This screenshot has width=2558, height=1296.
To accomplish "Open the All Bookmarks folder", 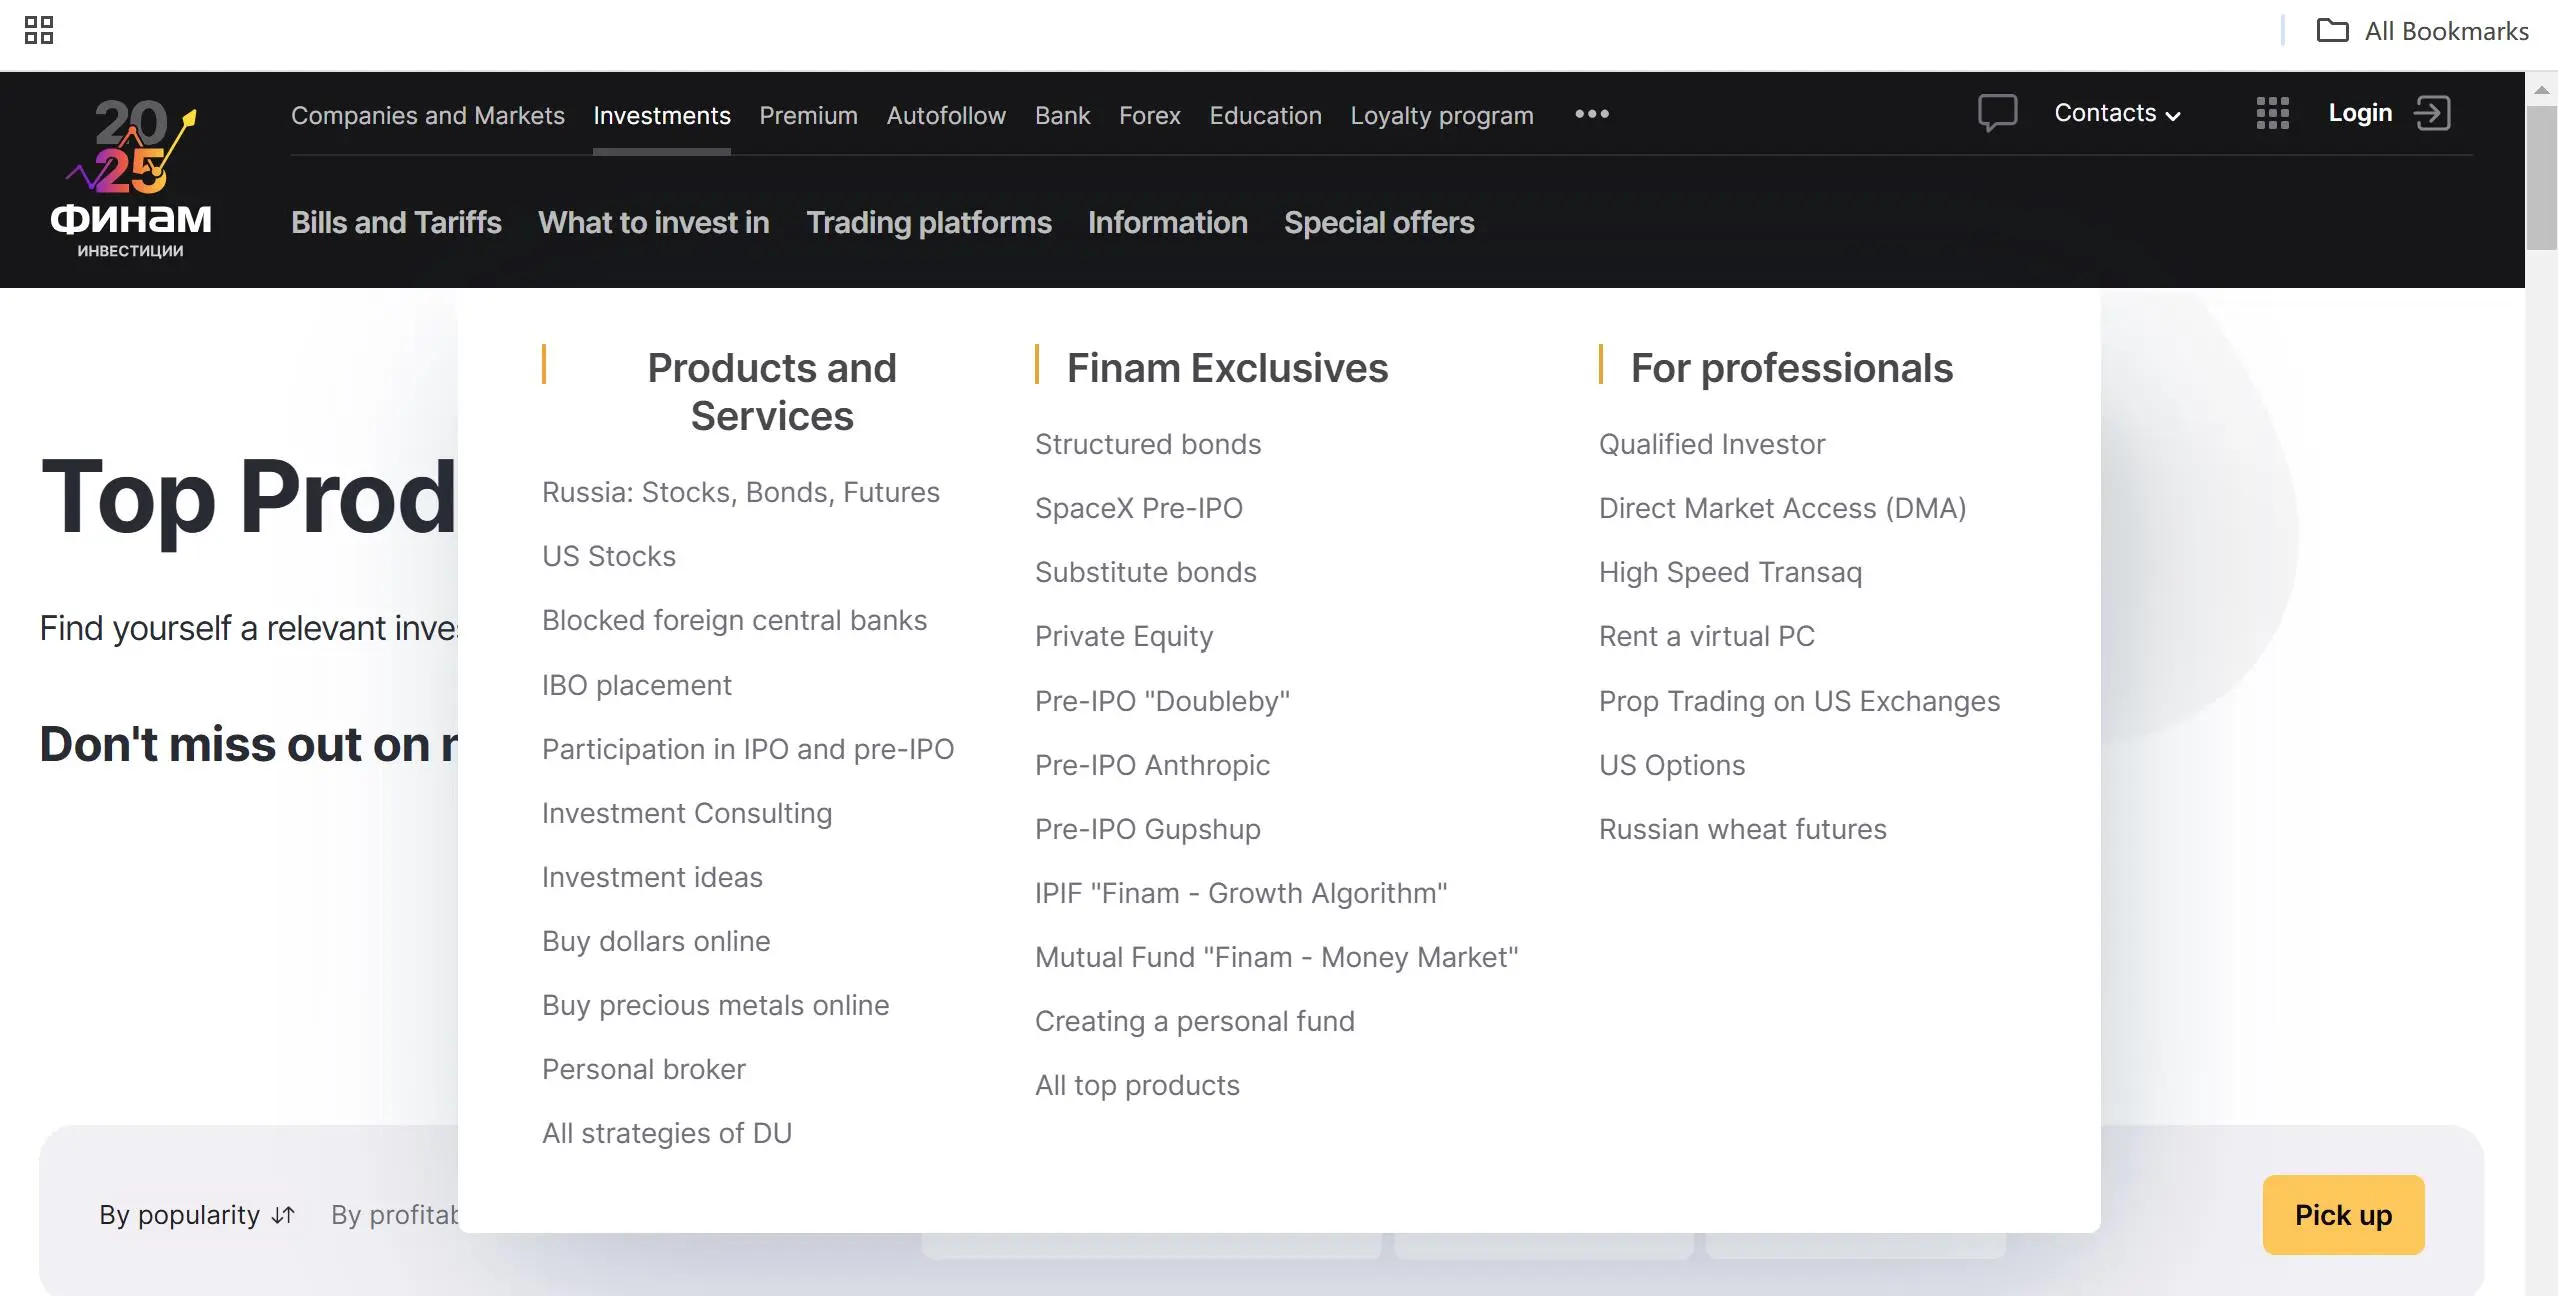I will coord(2422,31).
